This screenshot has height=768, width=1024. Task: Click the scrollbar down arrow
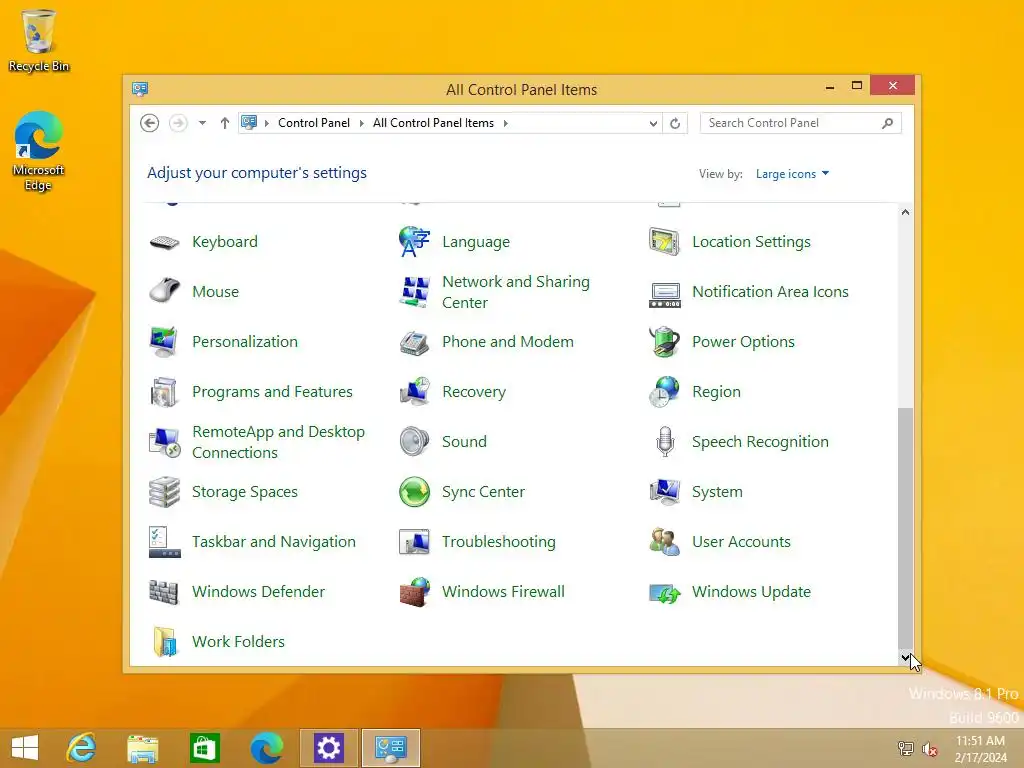tap(905, 657)
